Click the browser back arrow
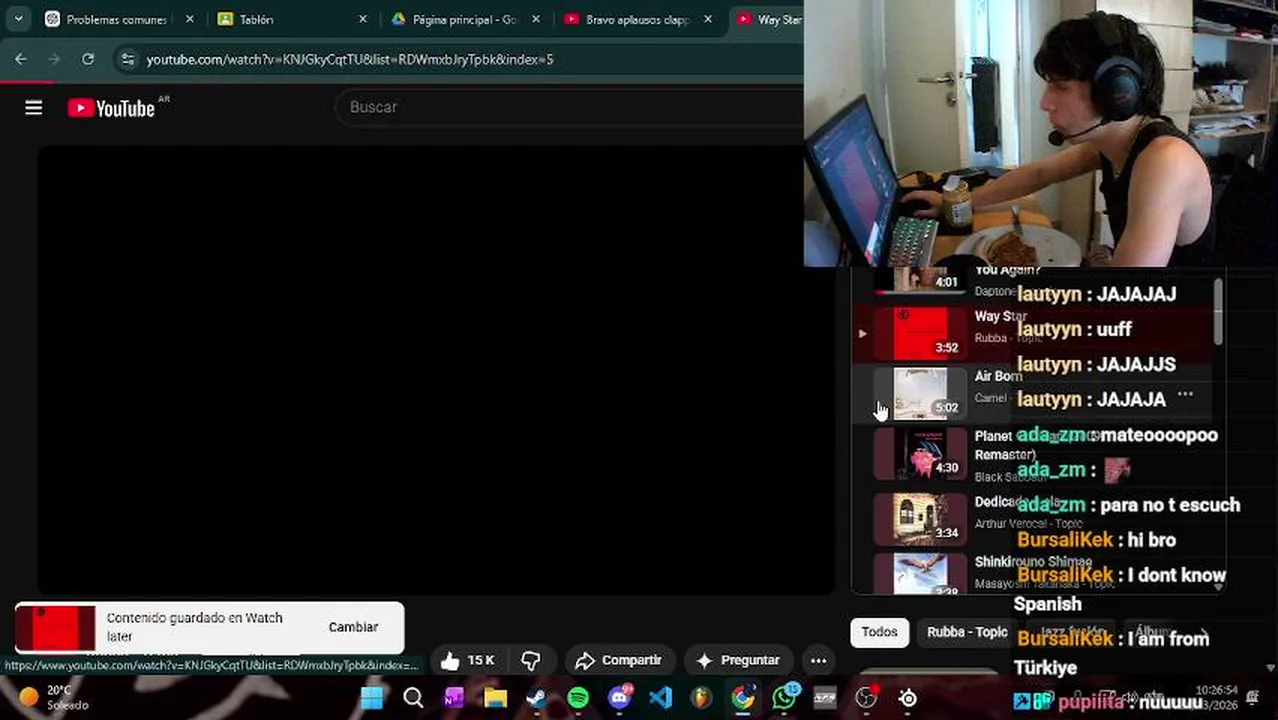The height and width of the screenshot is (720, 1278). click(x=20, y=59)
